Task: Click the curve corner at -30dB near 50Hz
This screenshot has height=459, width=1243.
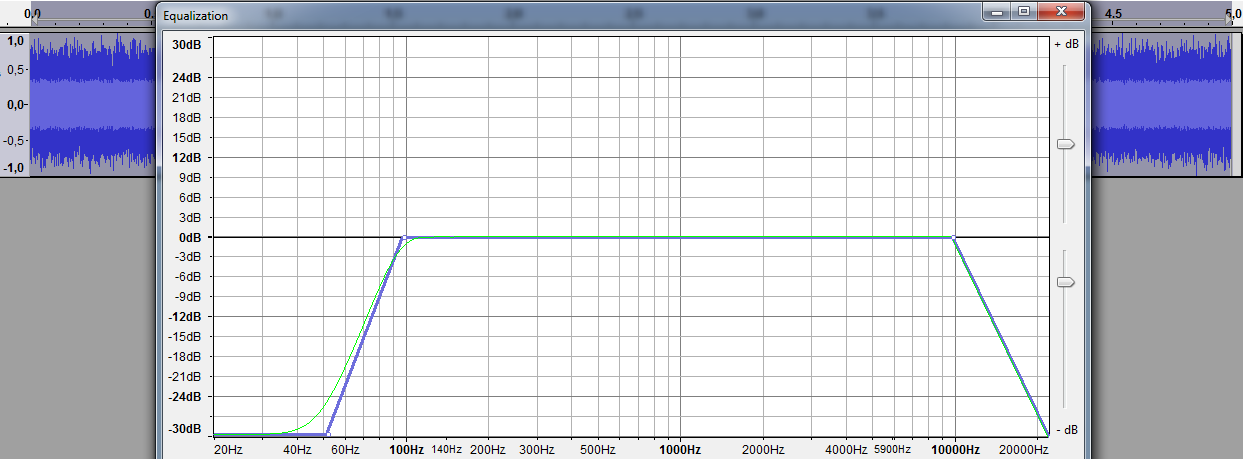Action: (x=326, y=434)
